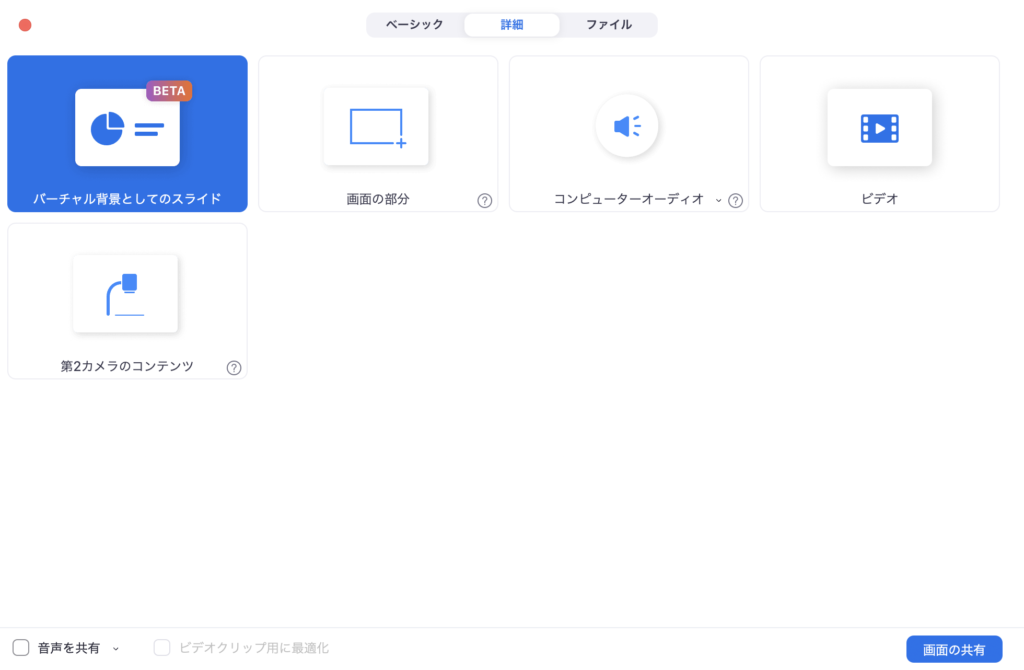Select the computer audio speaker icon
The image size is (1024, 670).
pos(627,126)
